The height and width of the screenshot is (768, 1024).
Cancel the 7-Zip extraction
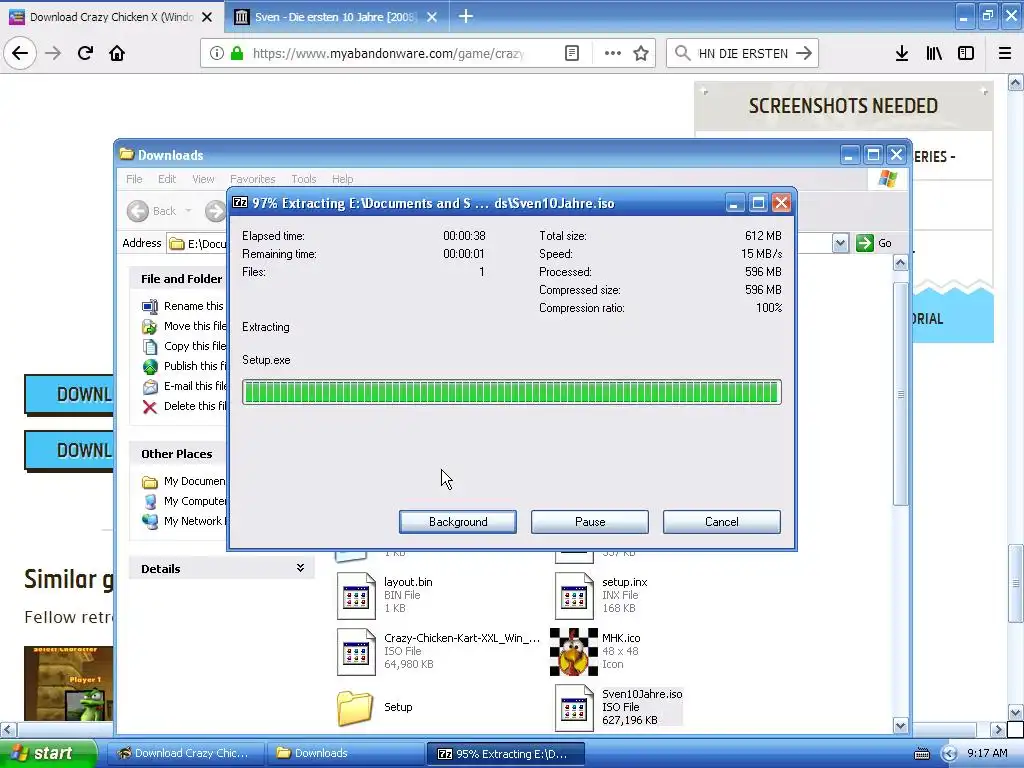(722, 522)
